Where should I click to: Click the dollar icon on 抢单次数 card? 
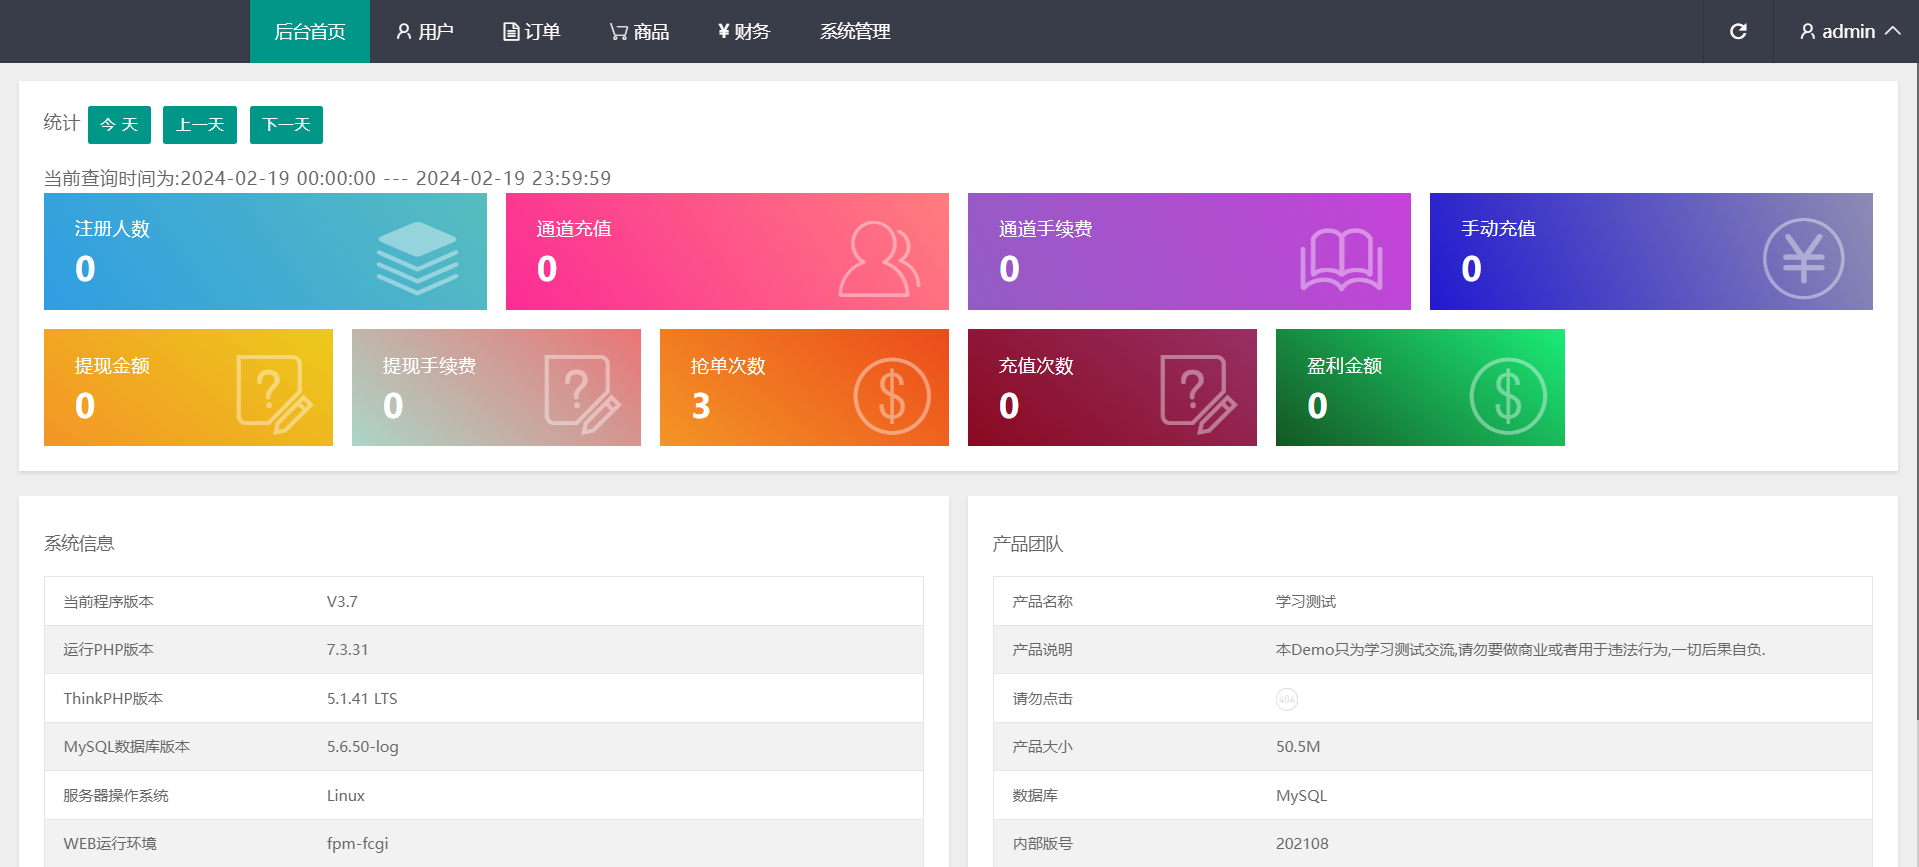tap(891, 395)
